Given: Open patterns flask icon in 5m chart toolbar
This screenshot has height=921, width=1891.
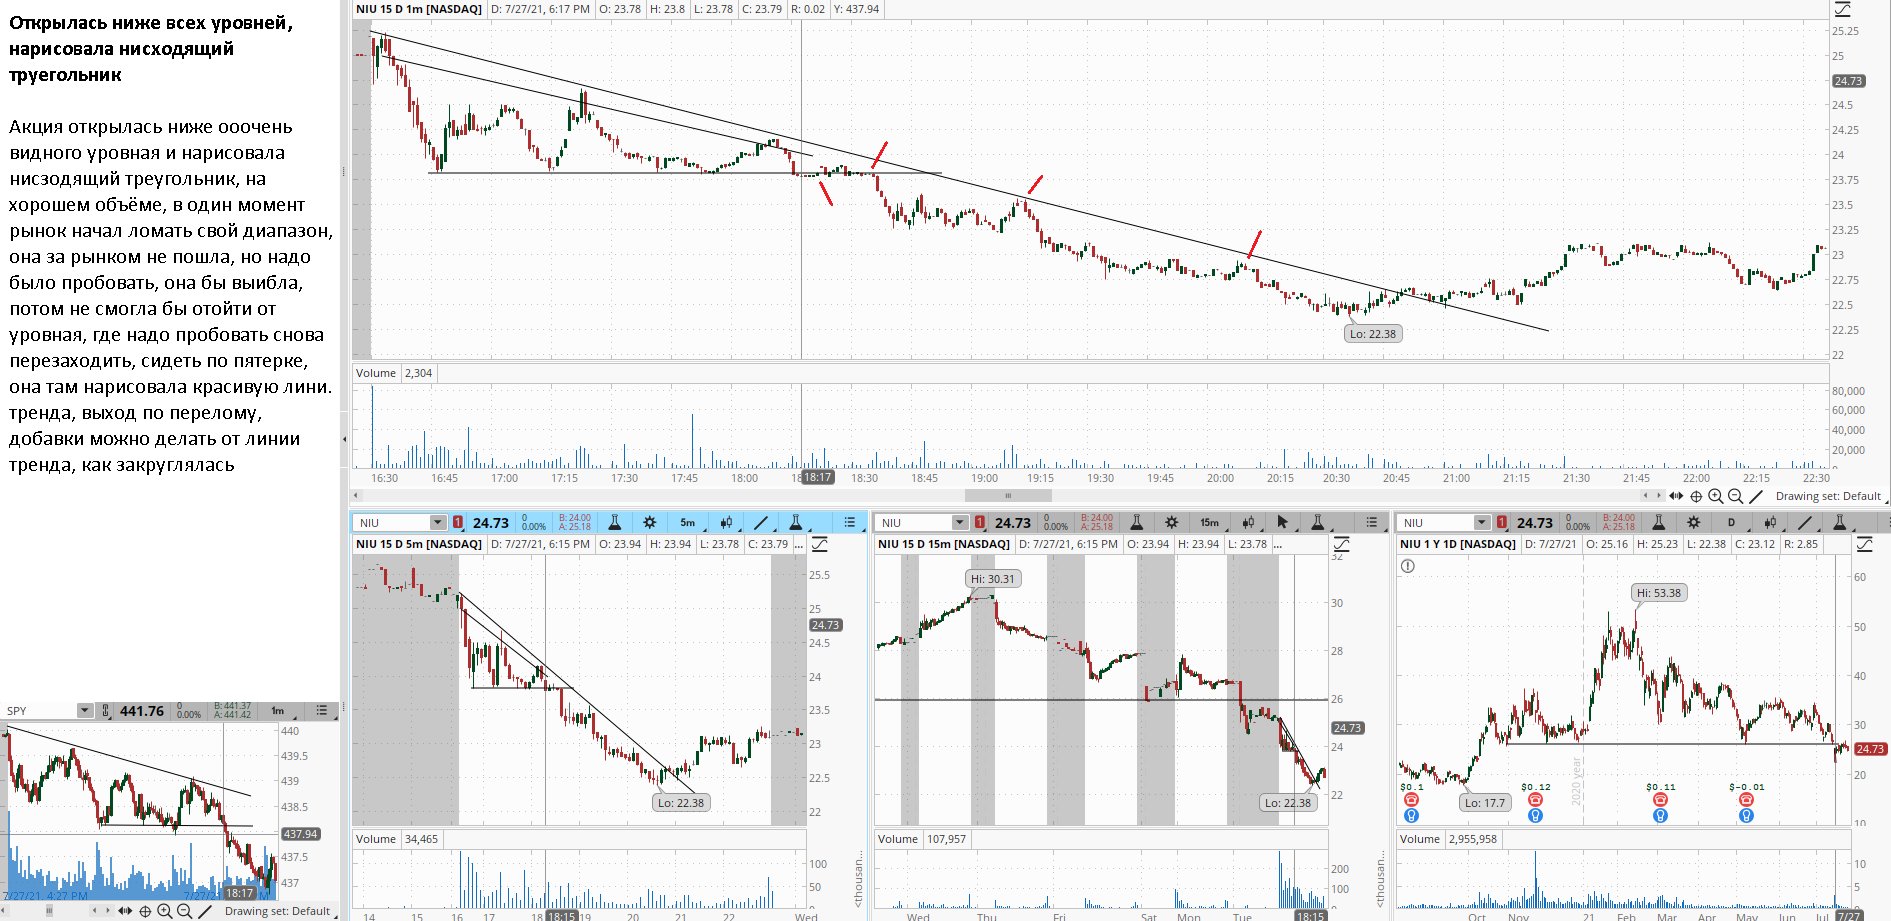Looking at the screenshot, I should pos(796,522).
